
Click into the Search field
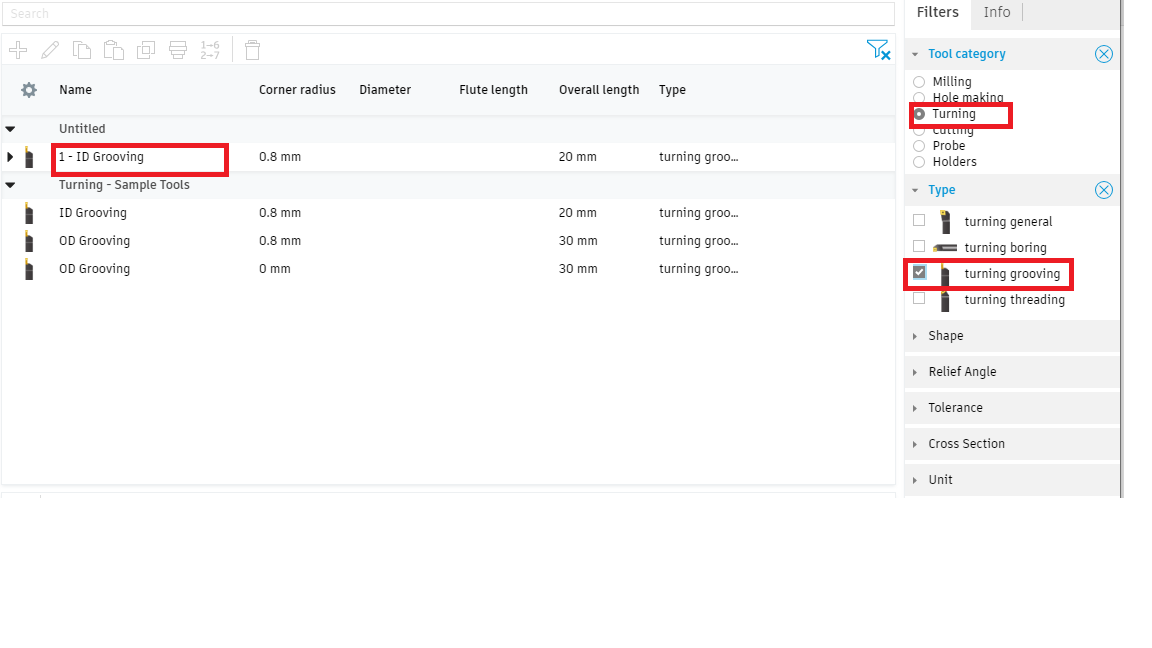pos(448,14)
